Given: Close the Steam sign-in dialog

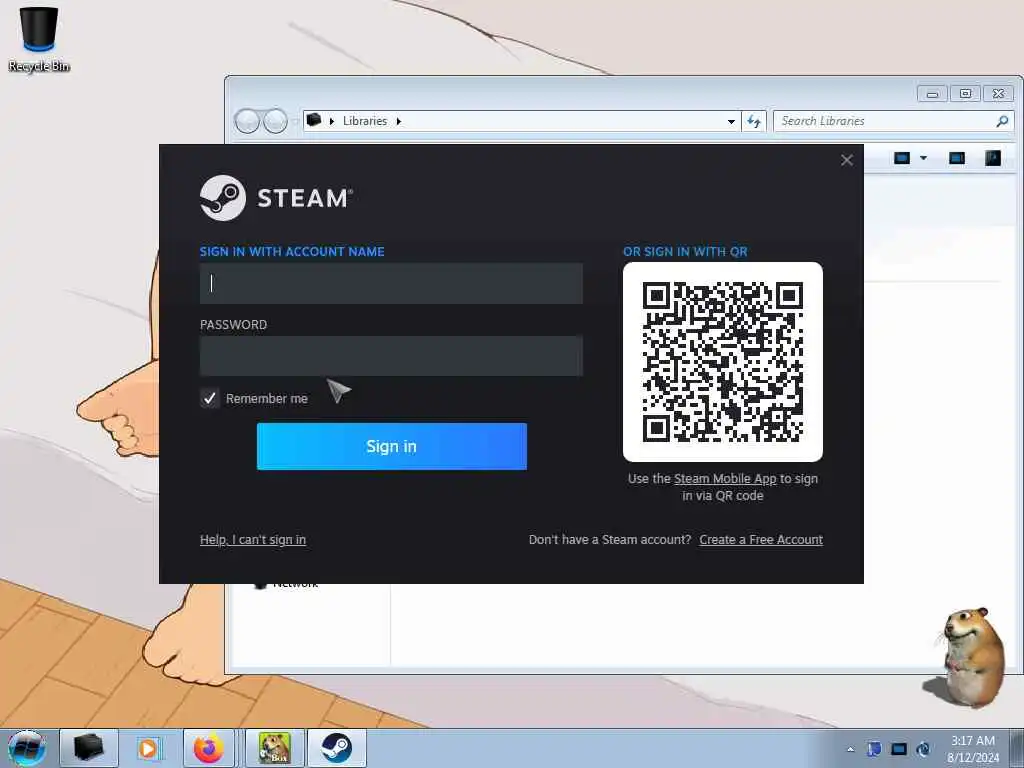Looking at the screenshot, I should tap(846, 160).
